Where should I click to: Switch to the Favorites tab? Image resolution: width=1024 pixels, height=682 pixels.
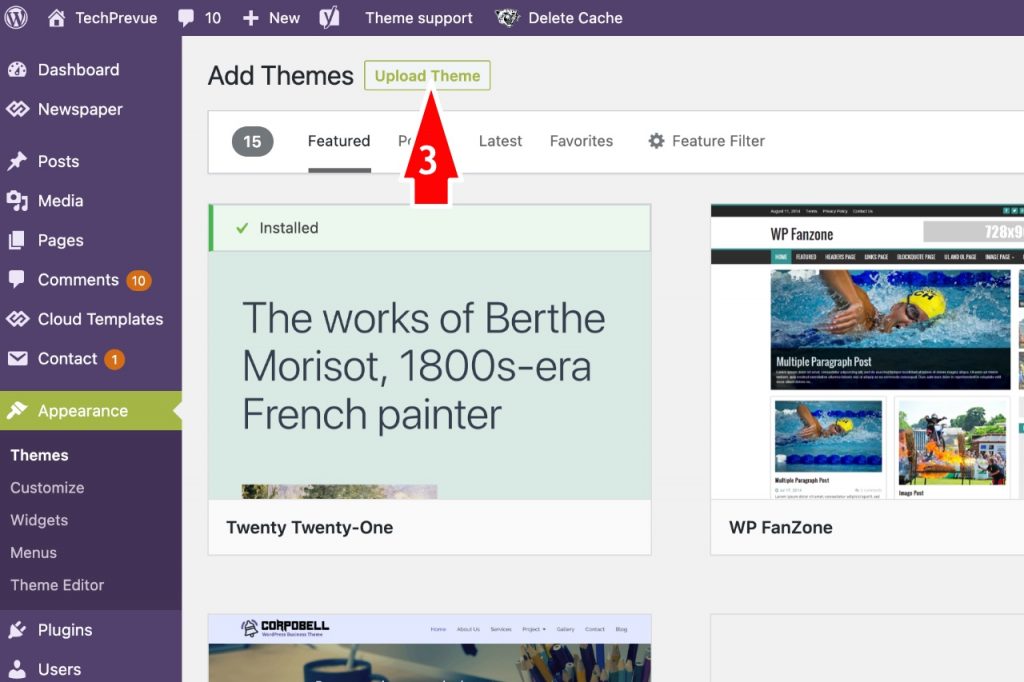(x=581, y=141)
